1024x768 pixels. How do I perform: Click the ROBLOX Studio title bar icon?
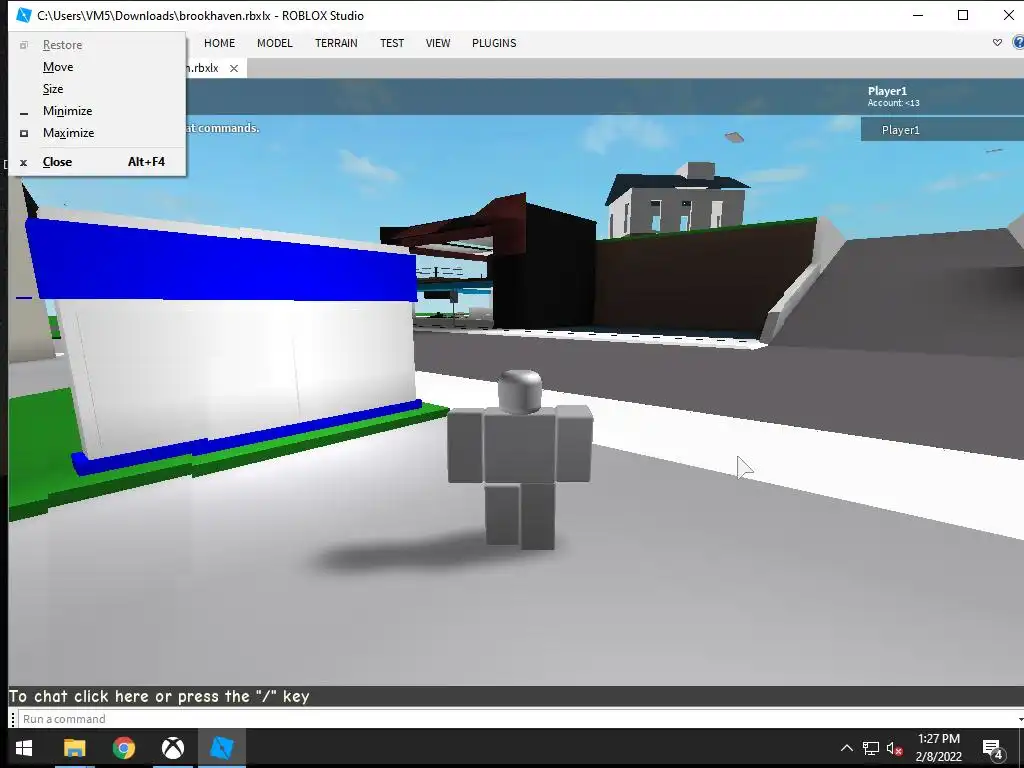[24, 15]
